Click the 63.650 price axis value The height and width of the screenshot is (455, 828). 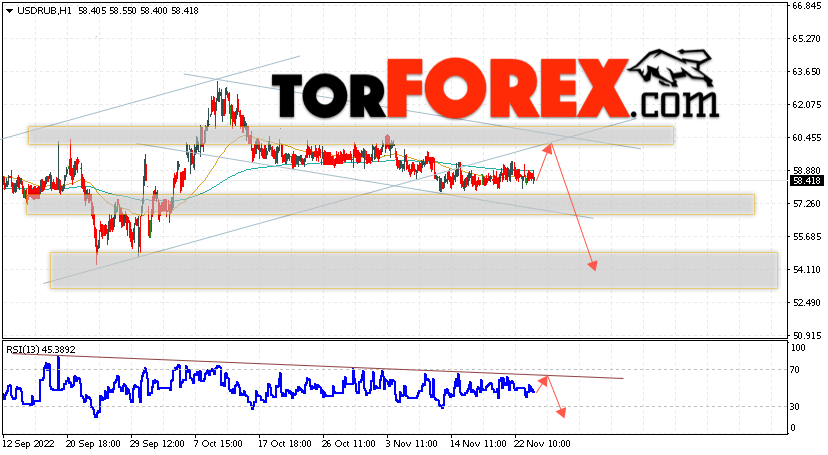click(806, 71)
